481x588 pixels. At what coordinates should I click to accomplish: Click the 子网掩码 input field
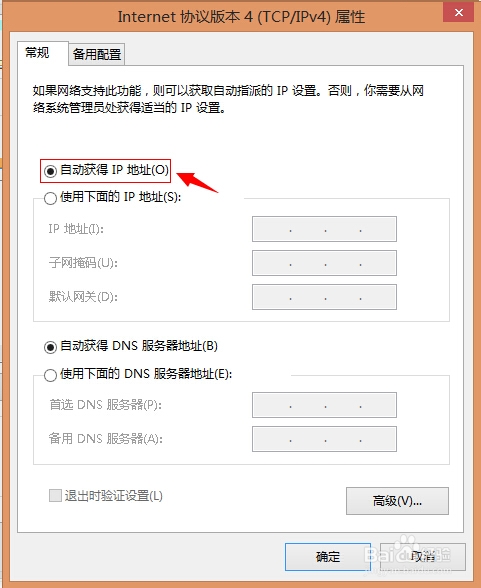tap(324, 263)
